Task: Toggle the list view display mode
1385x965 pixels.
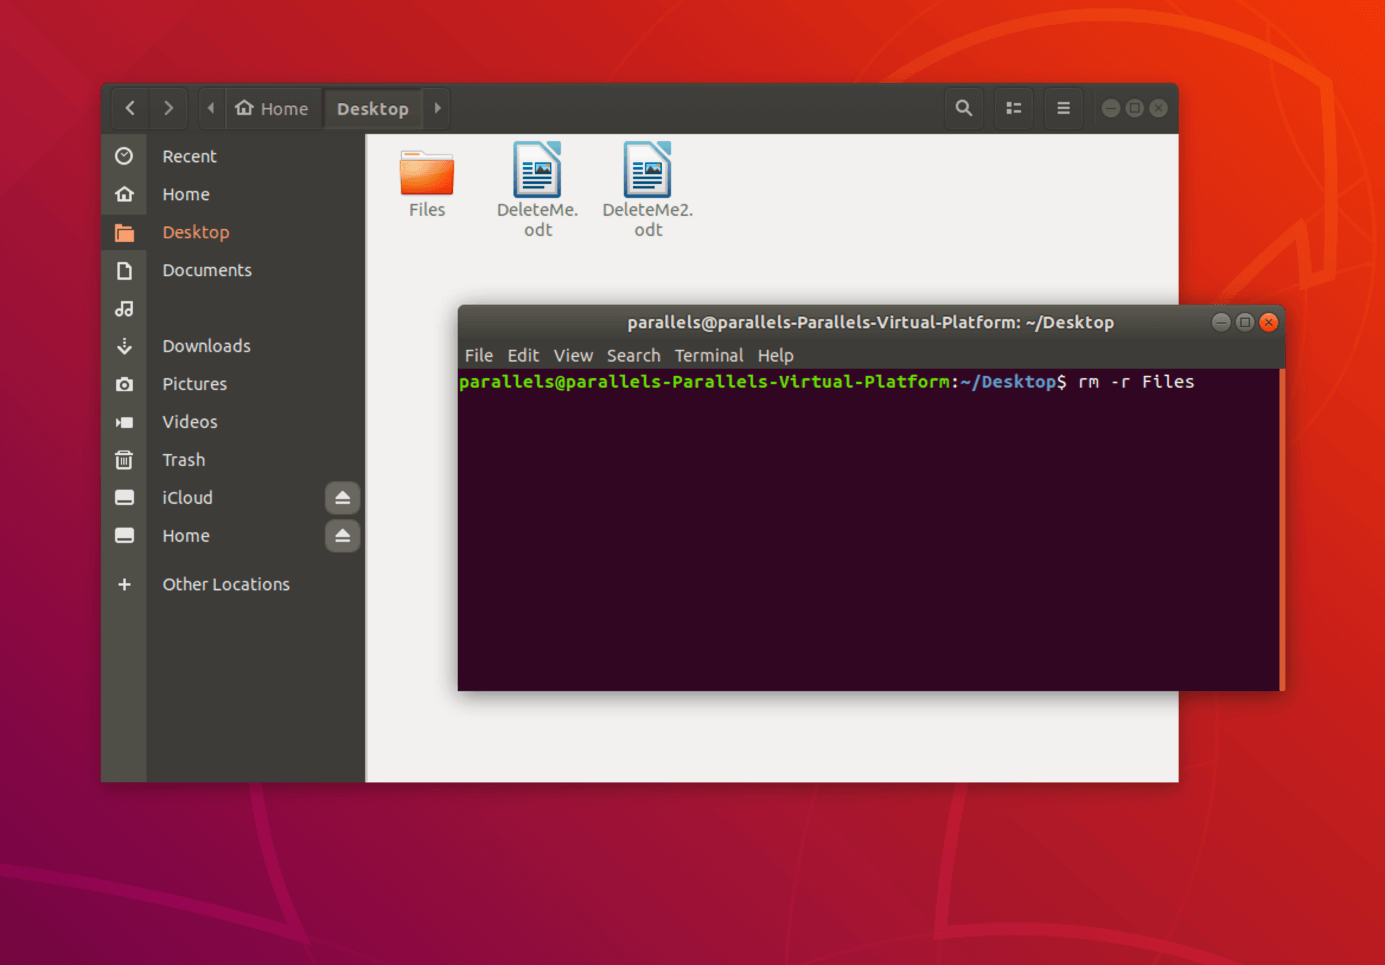Action: point(1013,108)
